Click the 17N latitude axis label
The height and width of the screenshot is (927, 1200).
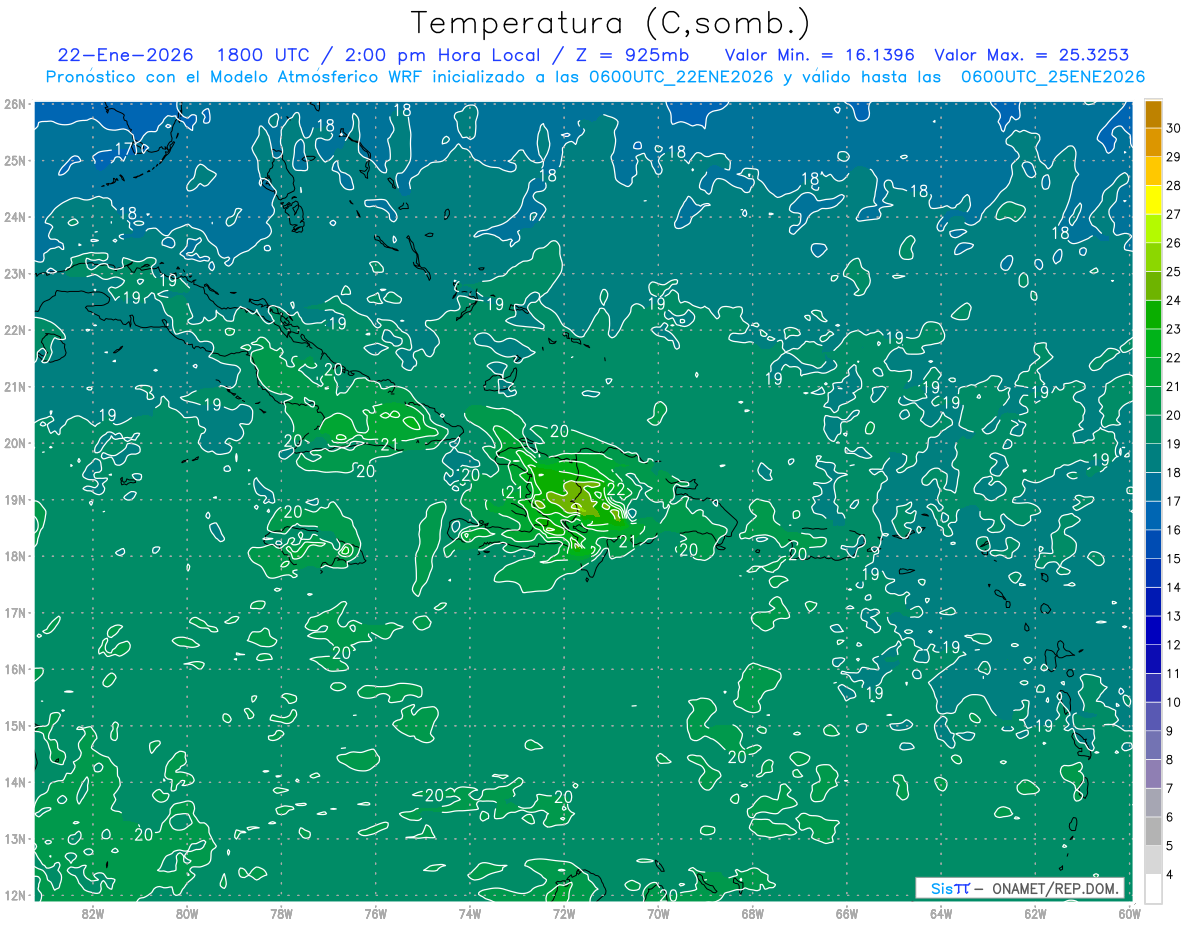click(x=14, y=612)
